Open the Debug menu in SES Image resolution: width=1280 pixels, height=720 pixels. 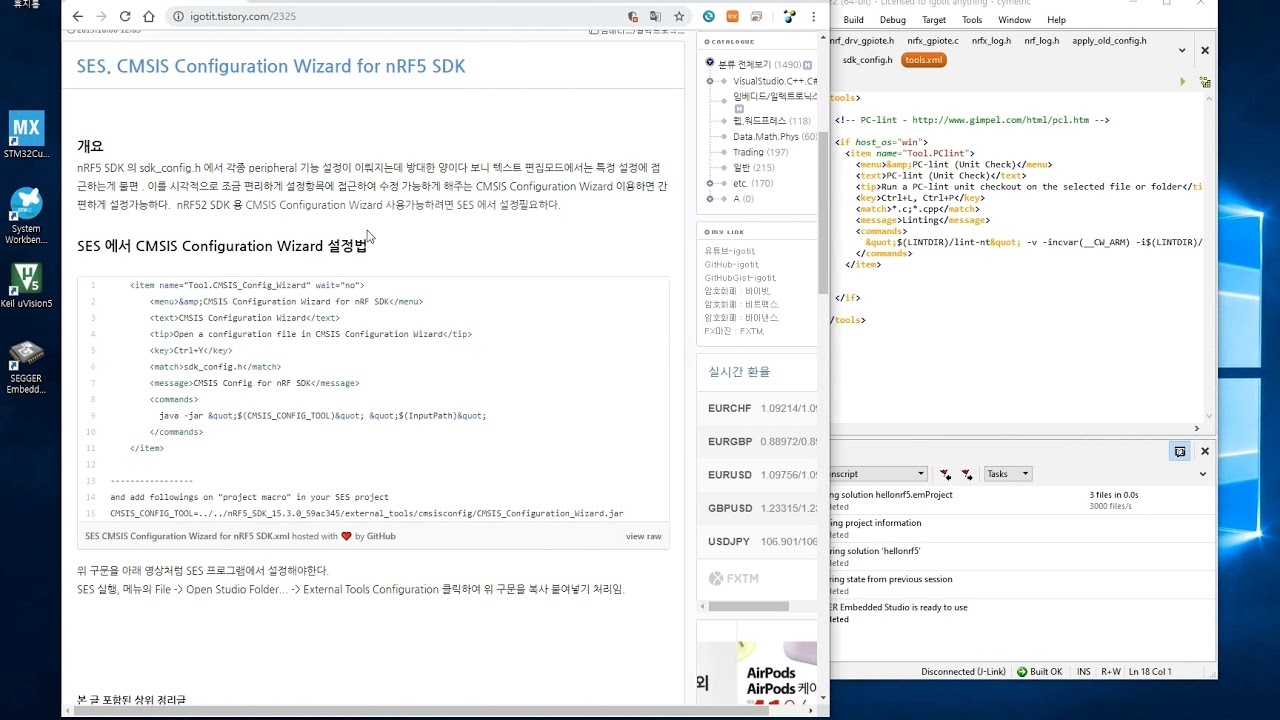(x=893, y=20)
